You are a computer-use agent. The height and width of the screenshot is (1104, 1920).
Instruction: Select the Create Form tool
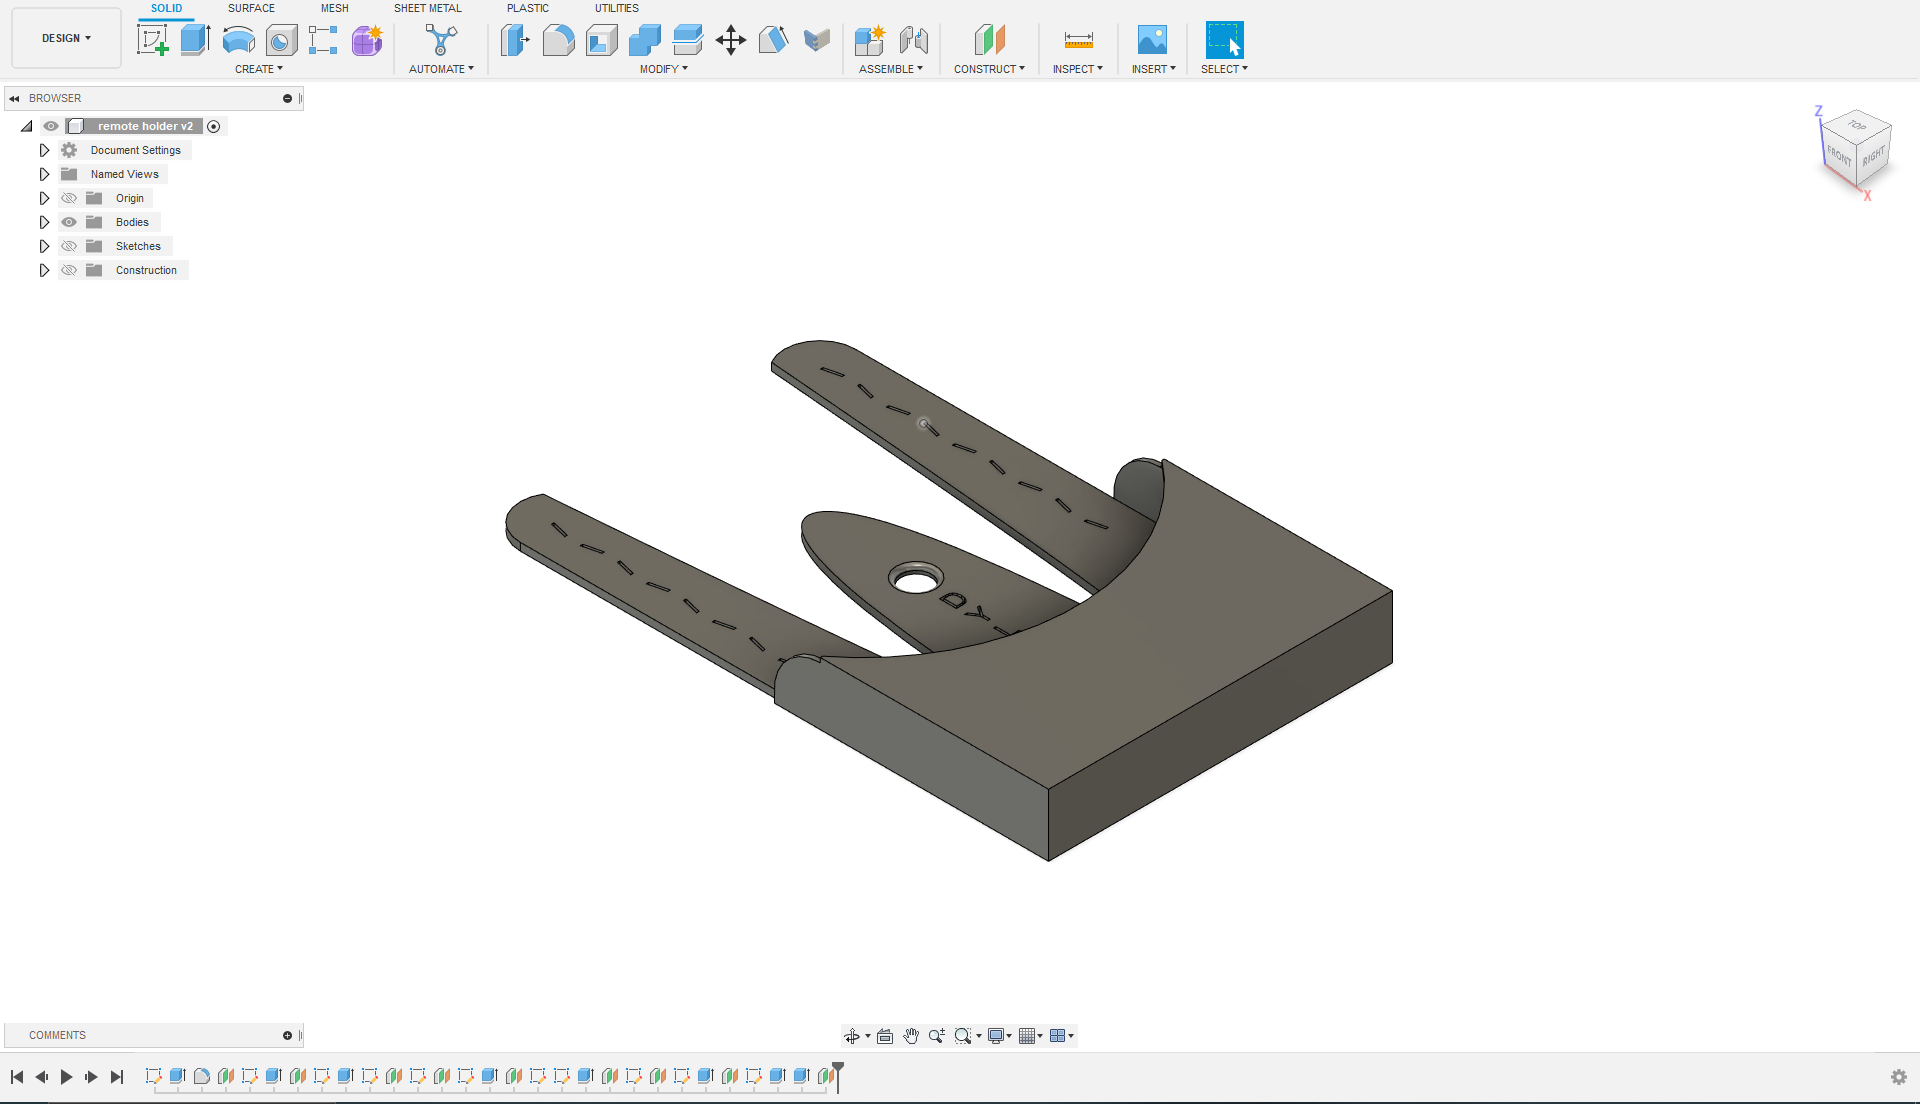tap(367, 40)
